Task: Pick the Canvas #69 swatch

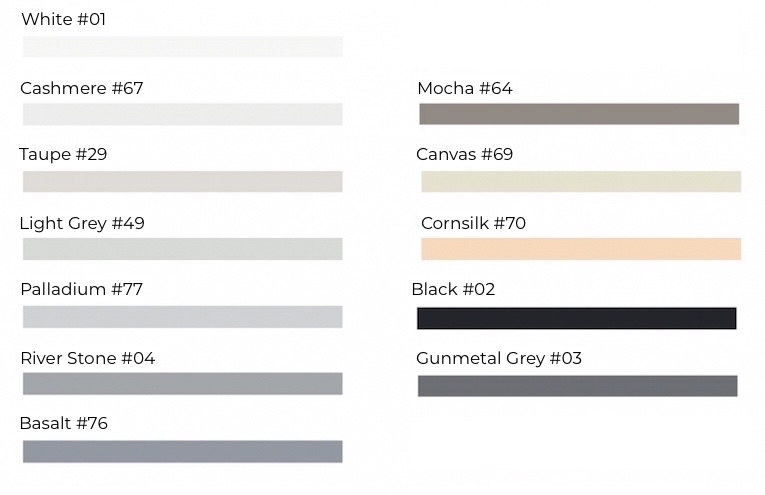Action: pos(580,181)
